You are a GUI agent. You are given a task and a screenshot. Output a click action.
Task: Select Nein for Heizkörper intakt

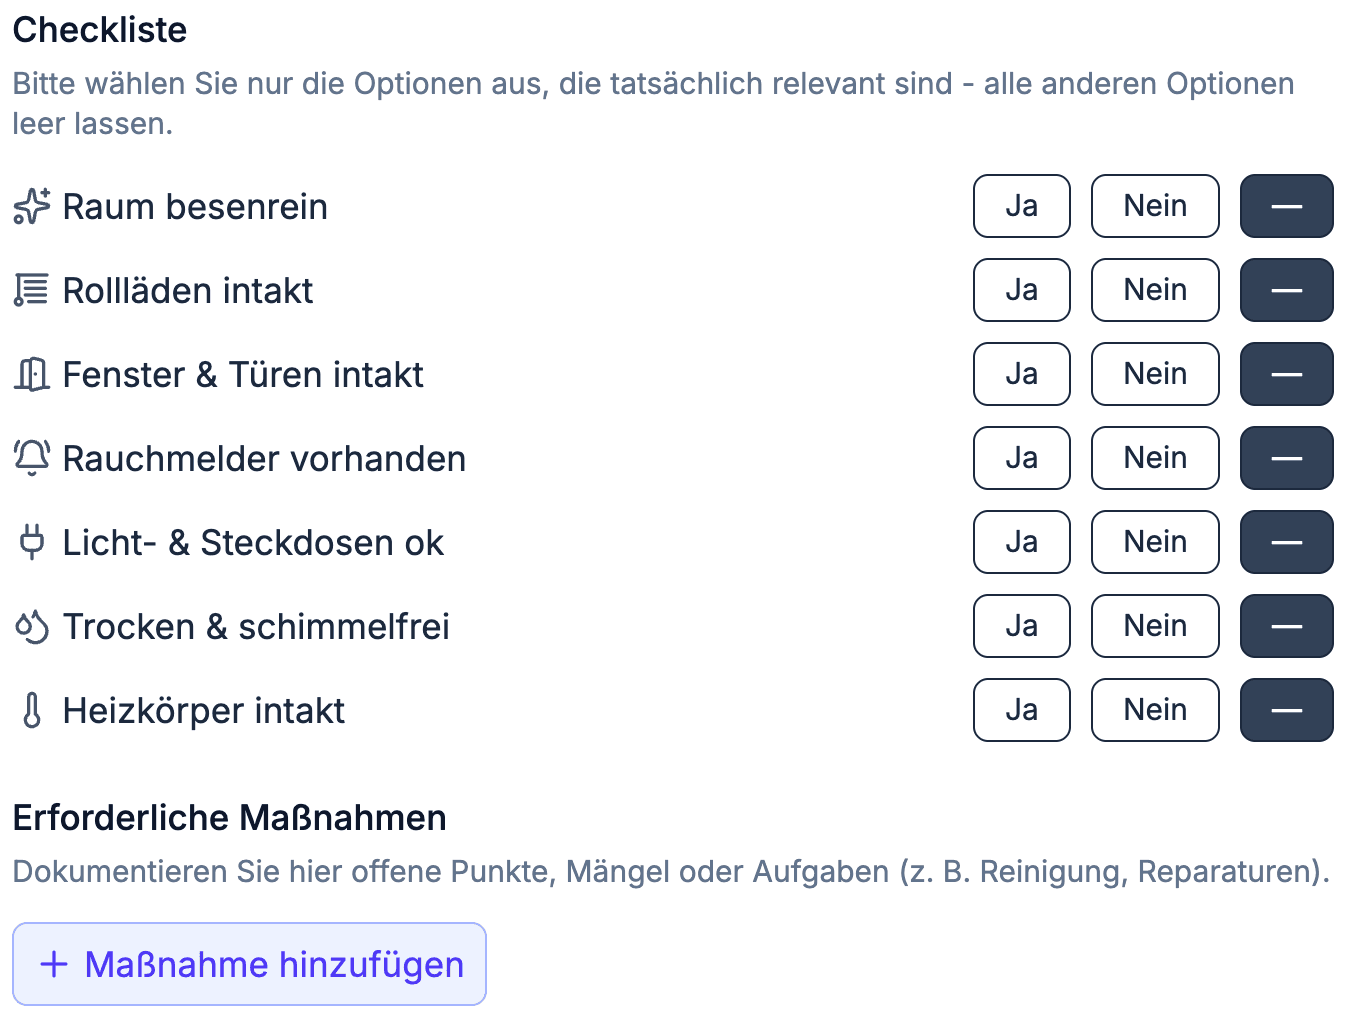(x=1155, y=710)
